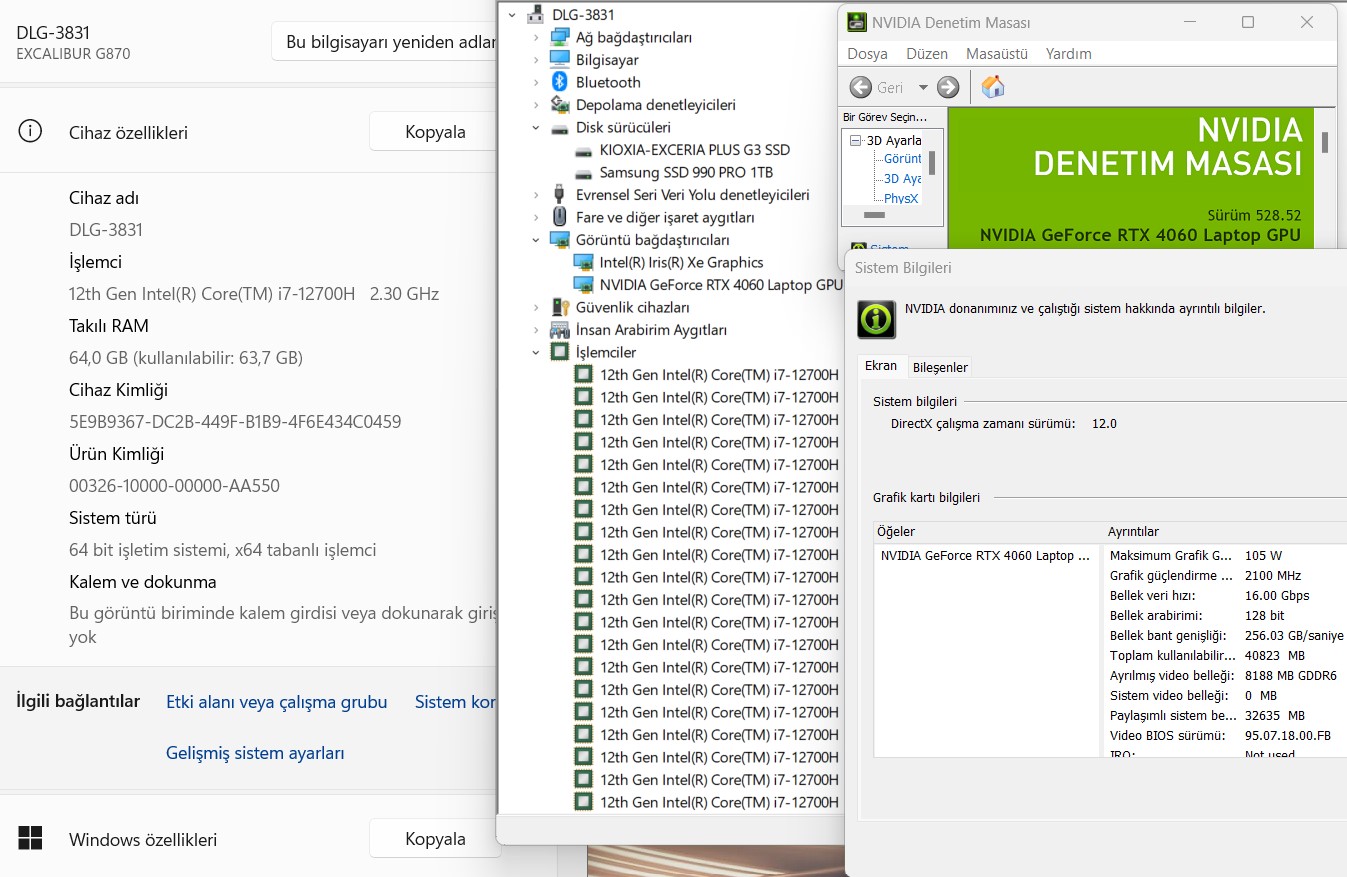The height and width of the screenshot is (877, 1347).
Task: Click the NVIDIA logo icon in the title bar
Action: [x=857, y=22]
